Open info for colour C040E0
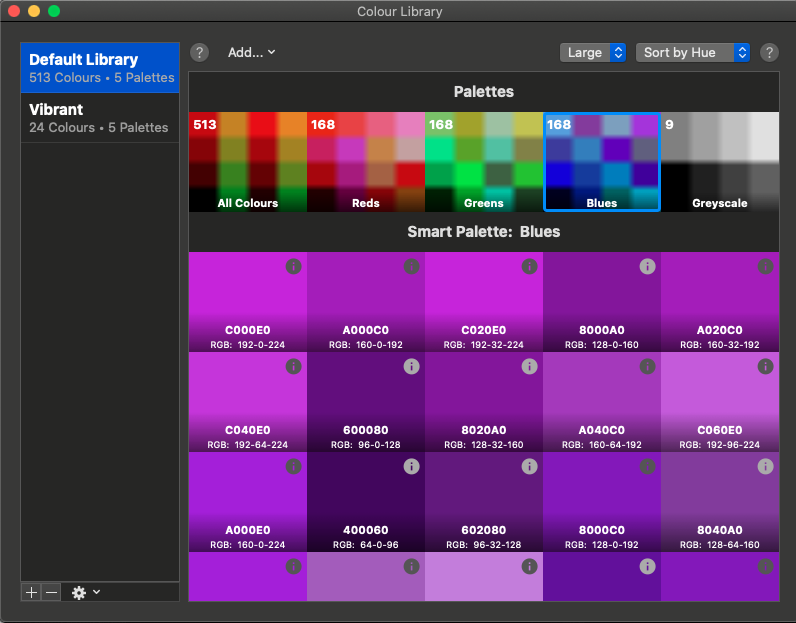This screenshot has width=796, height=623. [293, 366]
